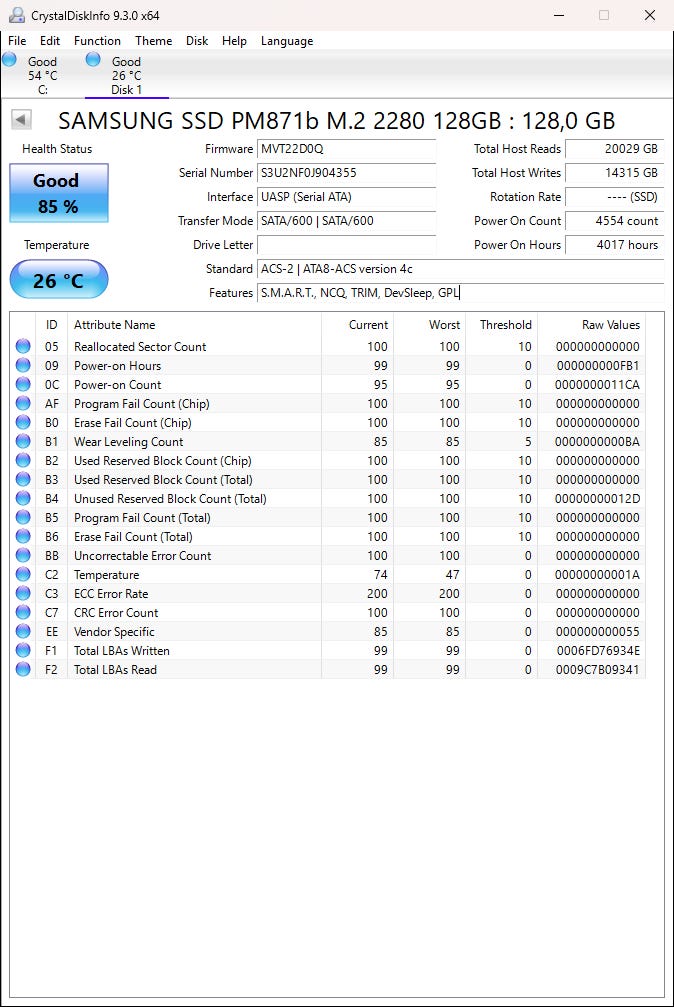Click status orb of Erase Fail Count (Total)
The image size is (674, 1007).
23,536
